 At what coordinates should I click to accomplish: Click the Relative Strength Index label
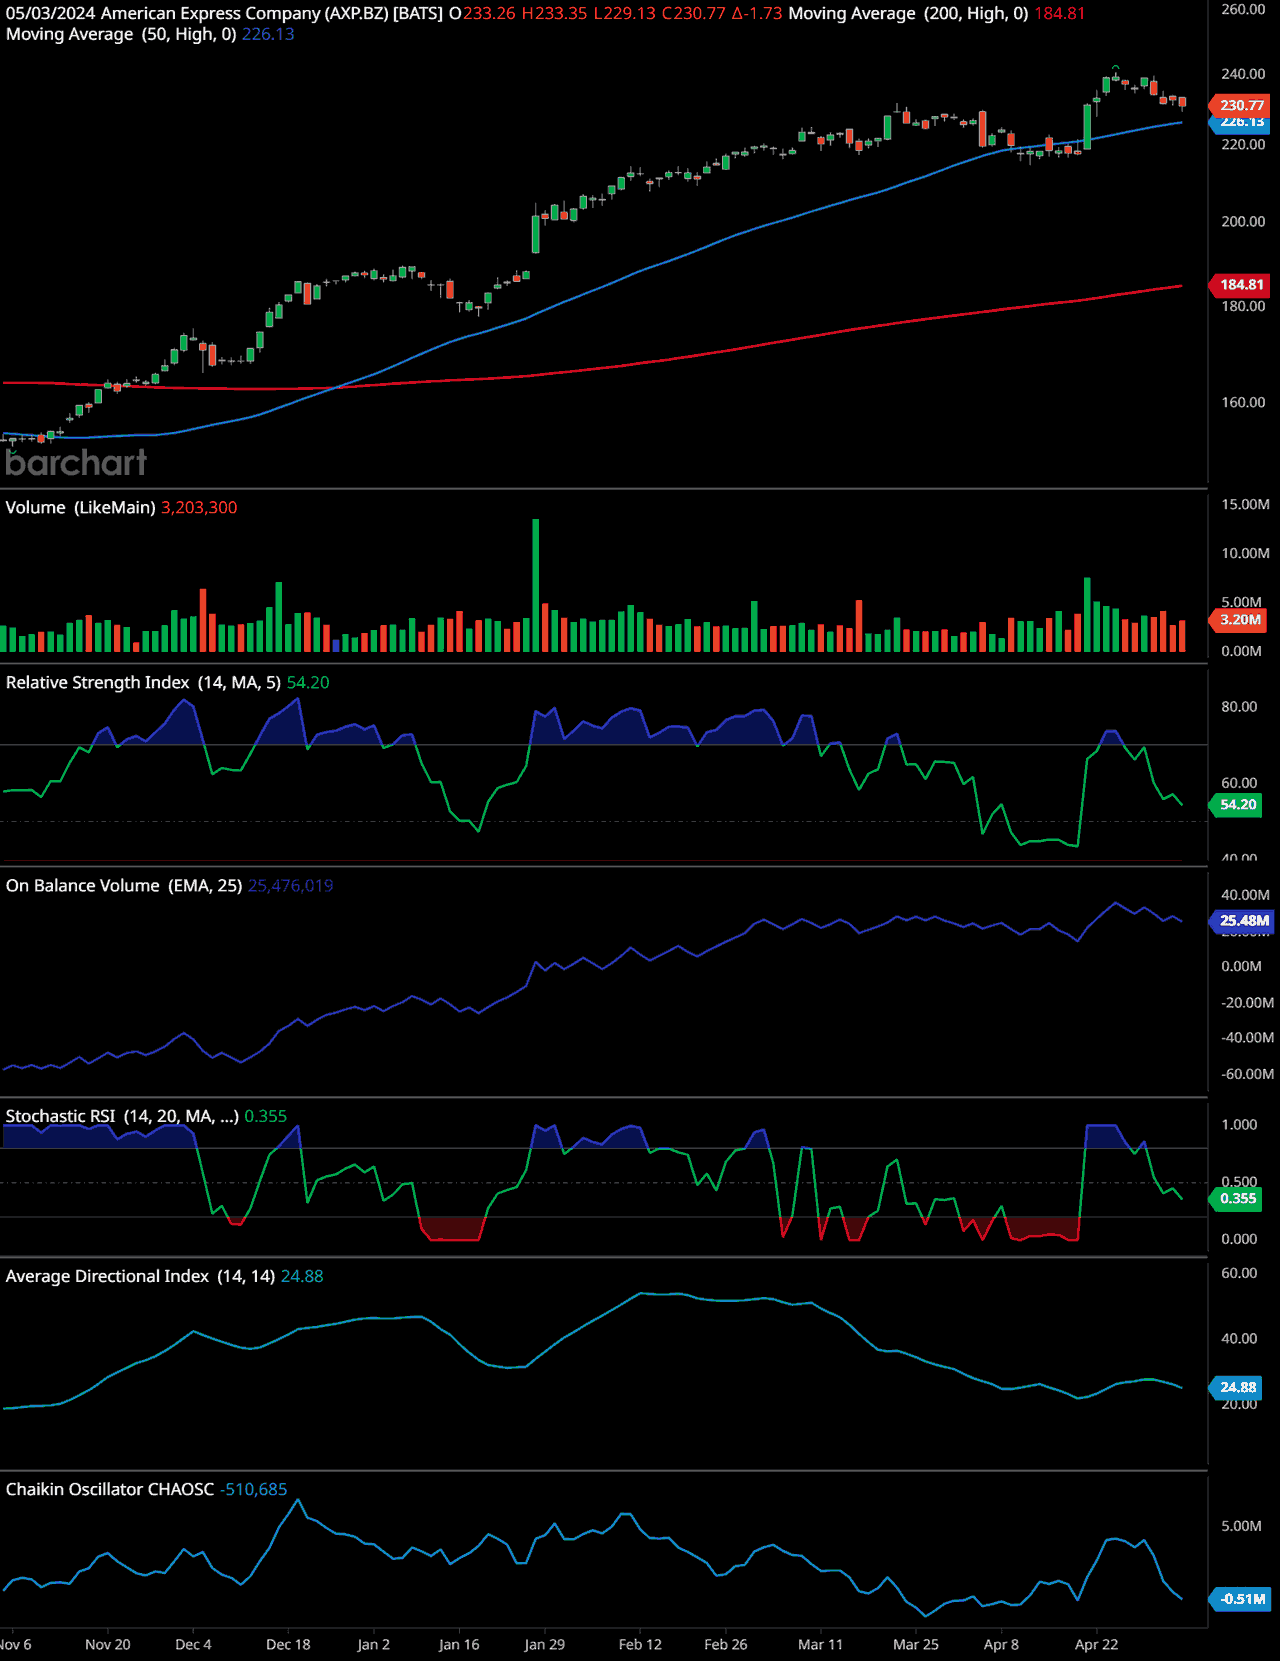[x=143, y=683]
